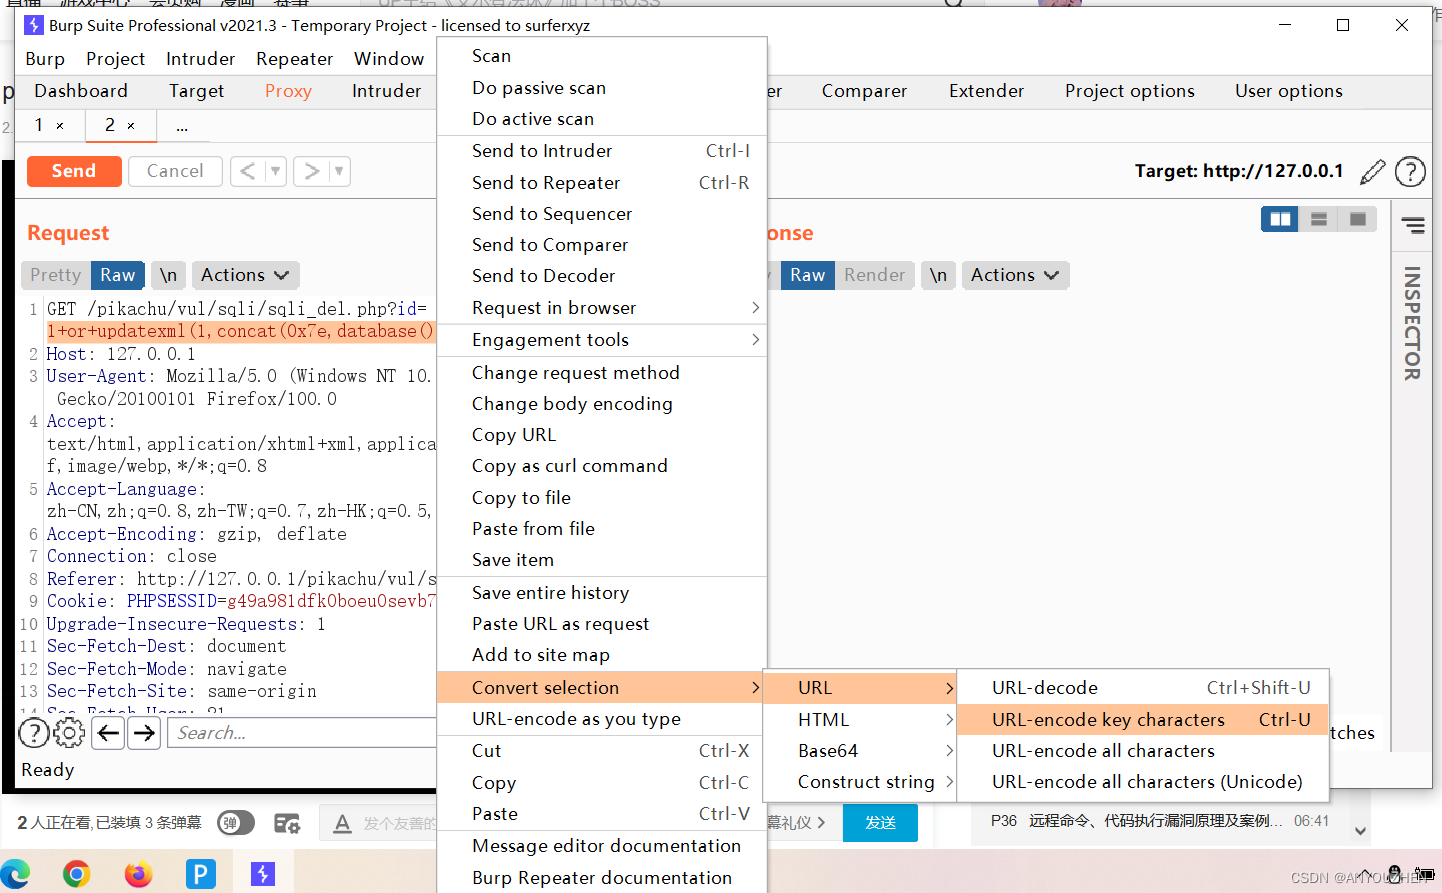Image resolution: width=1442 pixels, height=893 pixels.
Task: Switch request view to Raw
Action: coord(118,275)
